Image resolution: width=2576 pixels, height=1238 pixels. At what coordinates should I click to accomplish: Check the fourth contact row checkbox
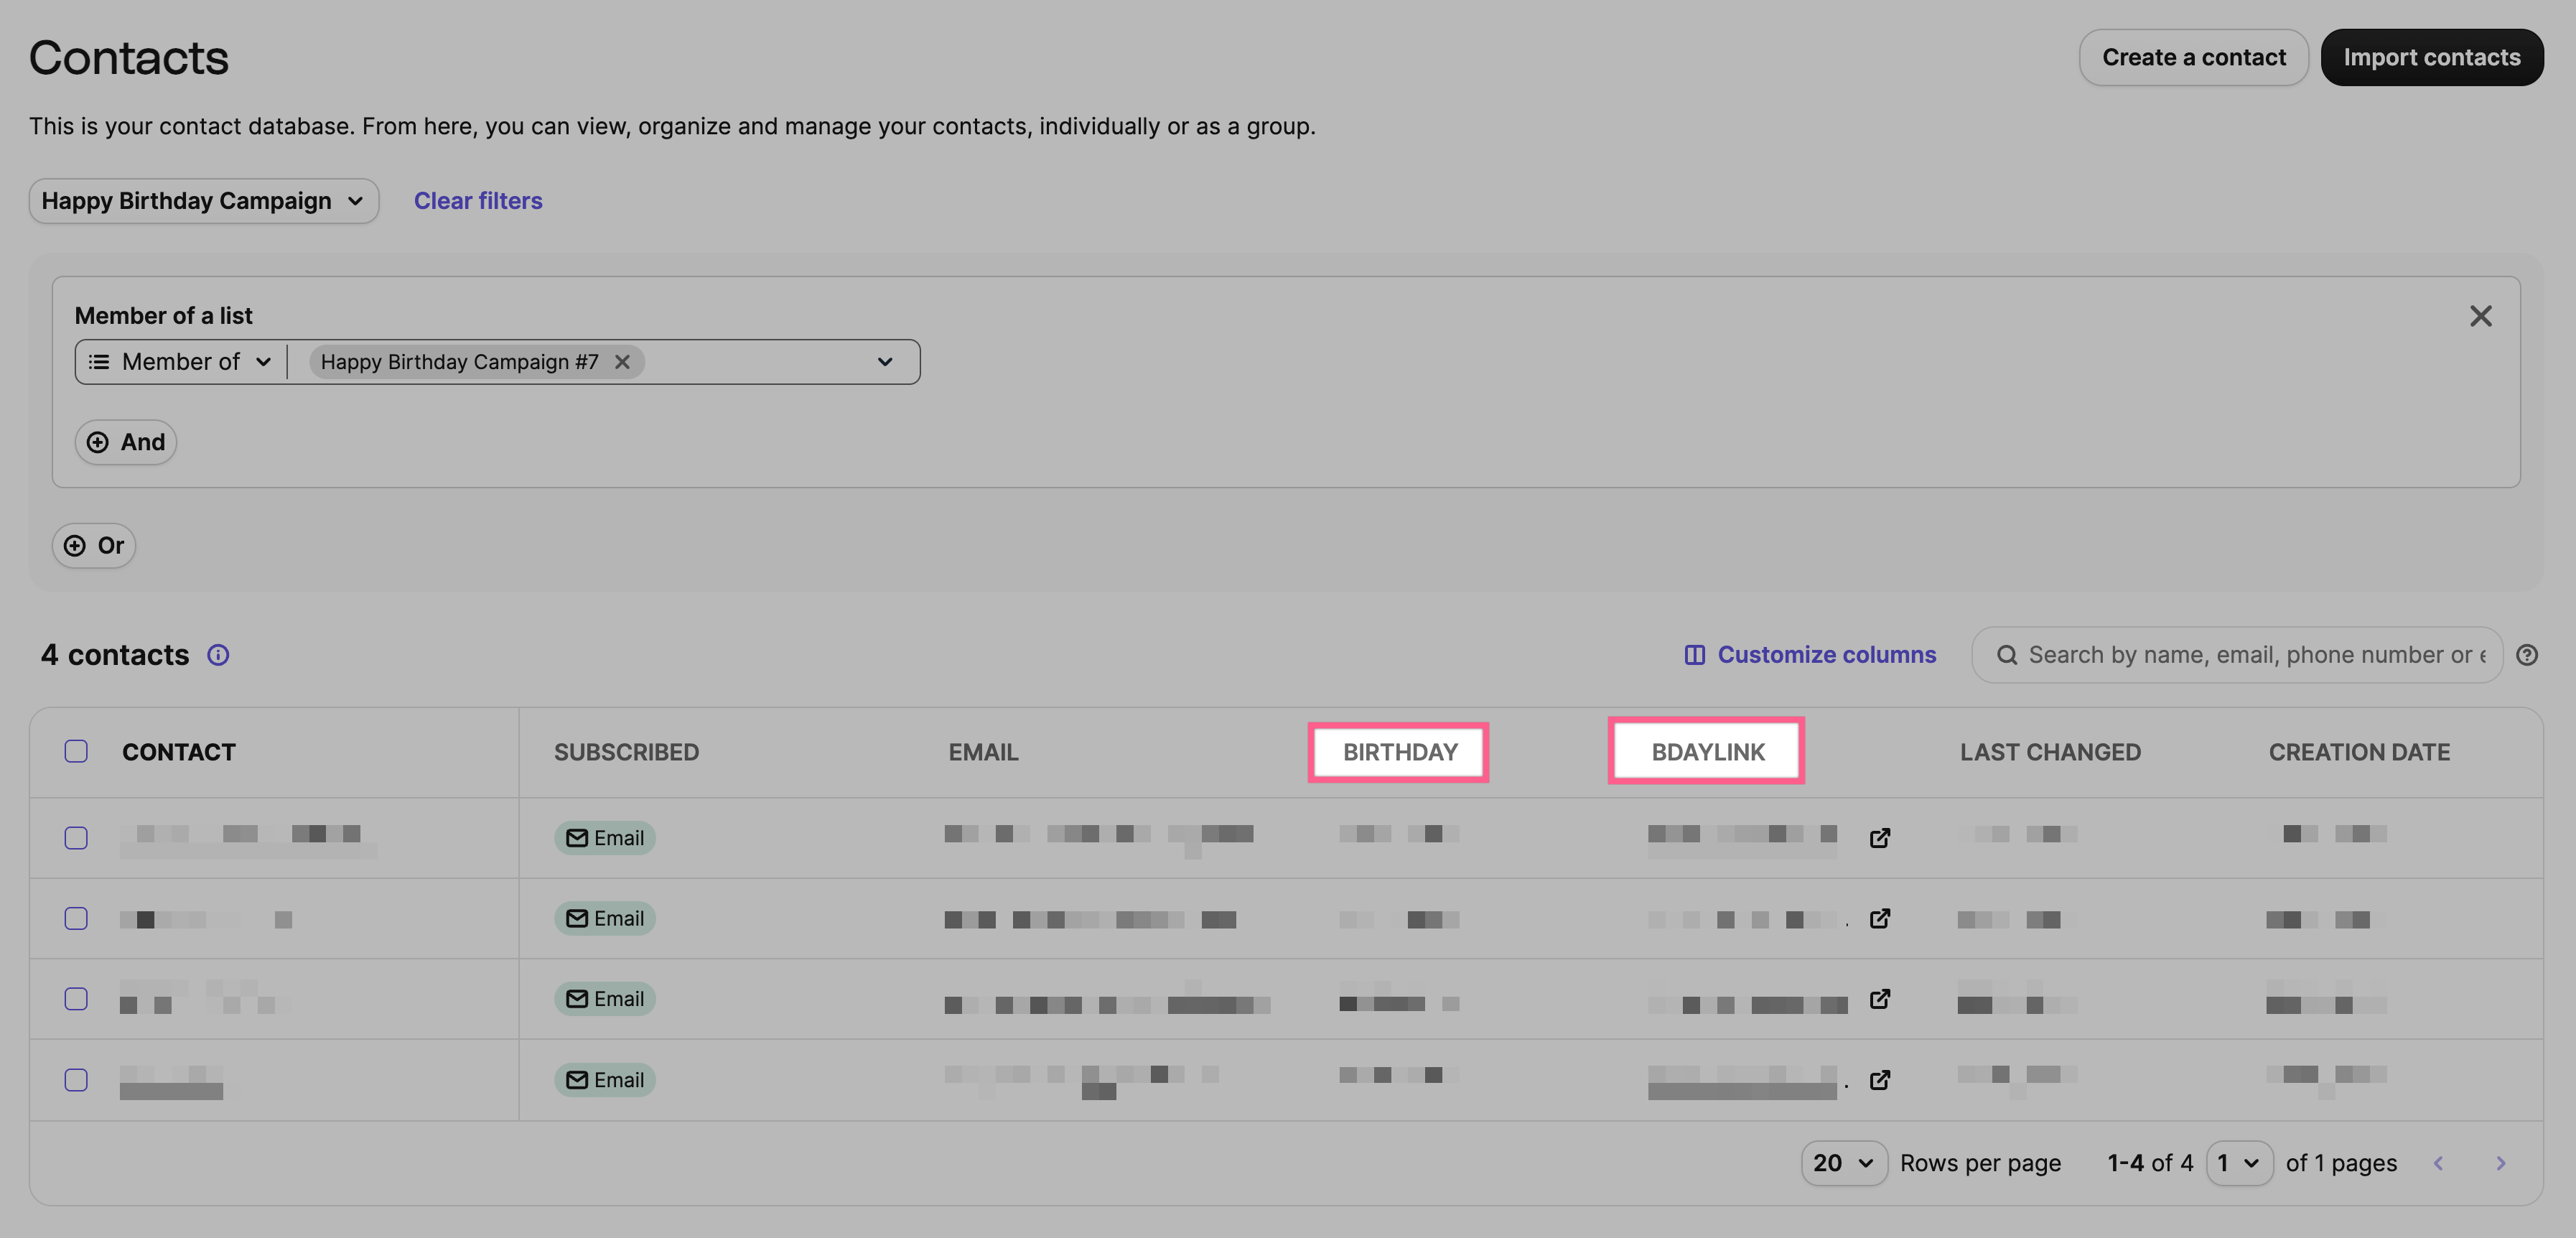(76, 1080)
